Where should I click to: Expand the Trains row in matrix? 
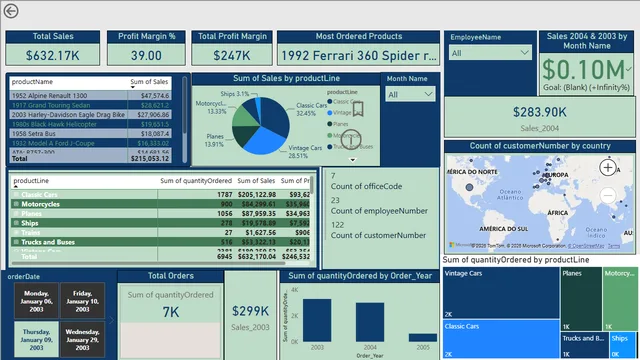pos(16,233)
